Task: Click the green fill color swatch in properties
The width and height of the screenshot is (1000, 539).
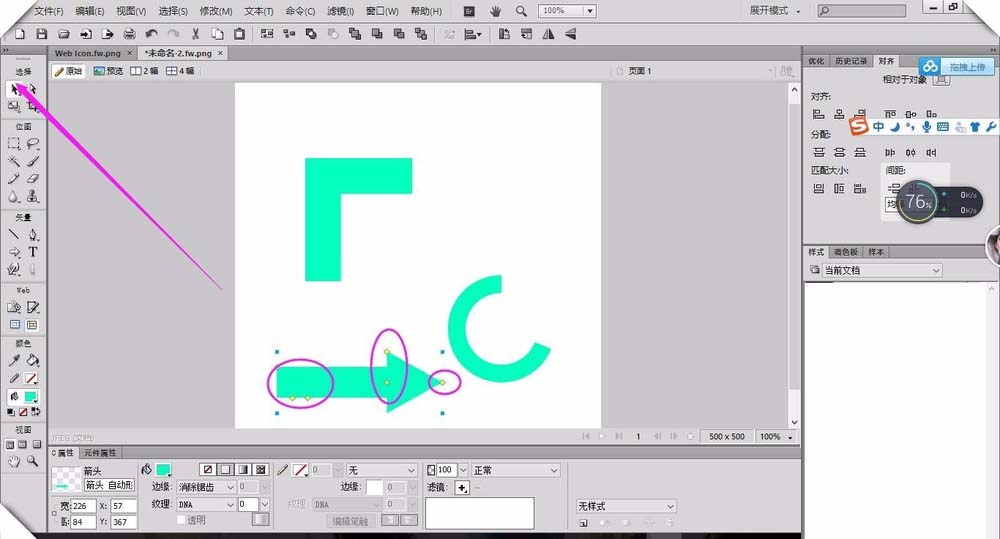Action: pyautogui.click(x=163, y=470)
